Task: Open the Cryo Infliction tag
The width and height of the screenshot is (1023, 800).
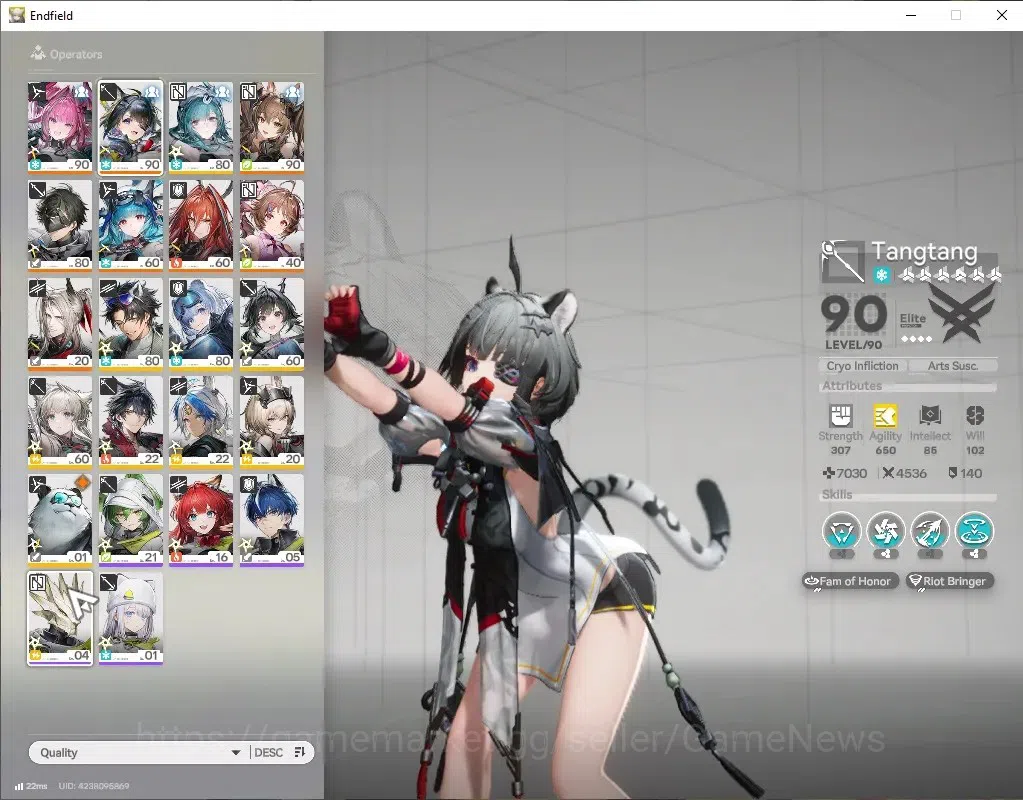Action: pyautogui.click(x=863, y=366)
